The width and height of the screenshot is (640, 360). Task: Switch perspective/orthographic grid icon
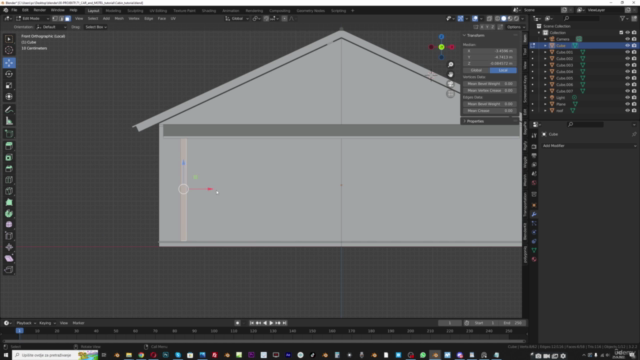coord(451,94)
